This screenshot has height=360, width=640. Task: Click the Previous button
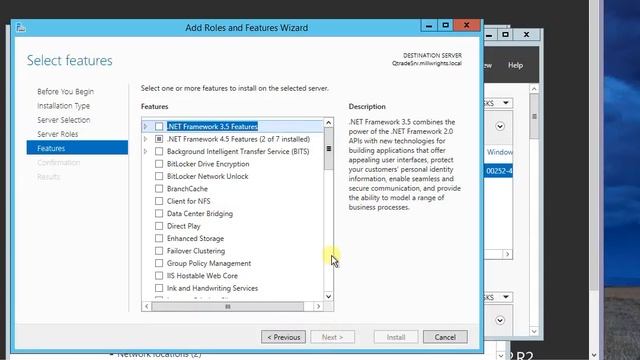(x=283, y=337)
